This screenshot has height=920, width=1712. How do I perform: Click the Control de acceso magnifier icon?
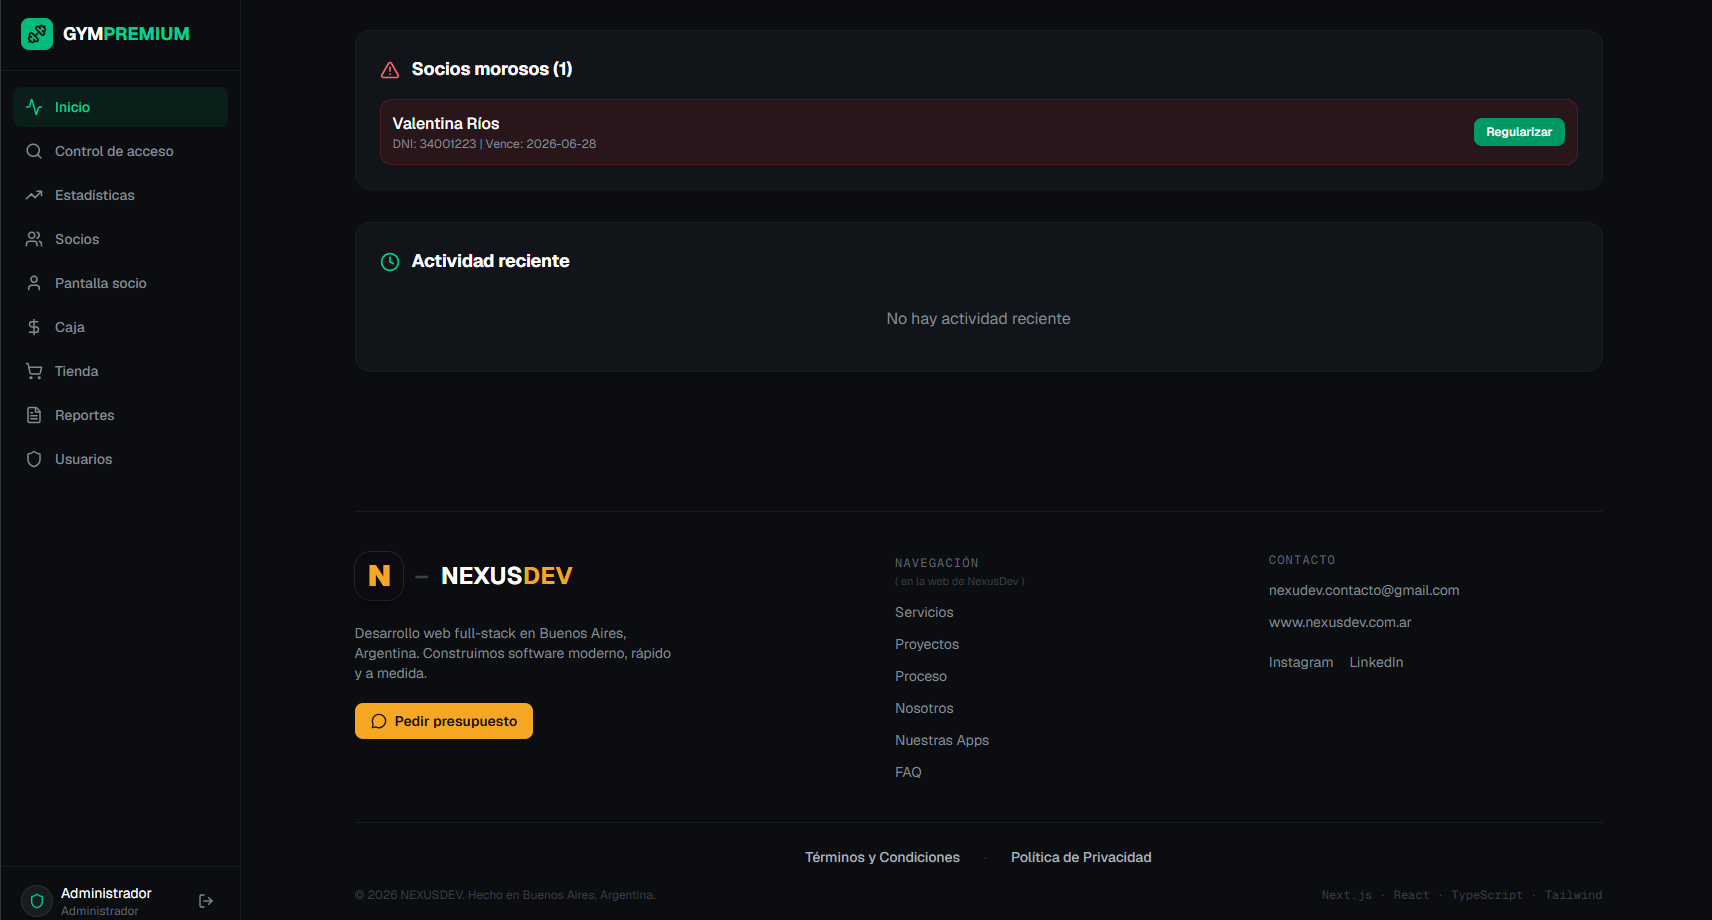point(34,151)
